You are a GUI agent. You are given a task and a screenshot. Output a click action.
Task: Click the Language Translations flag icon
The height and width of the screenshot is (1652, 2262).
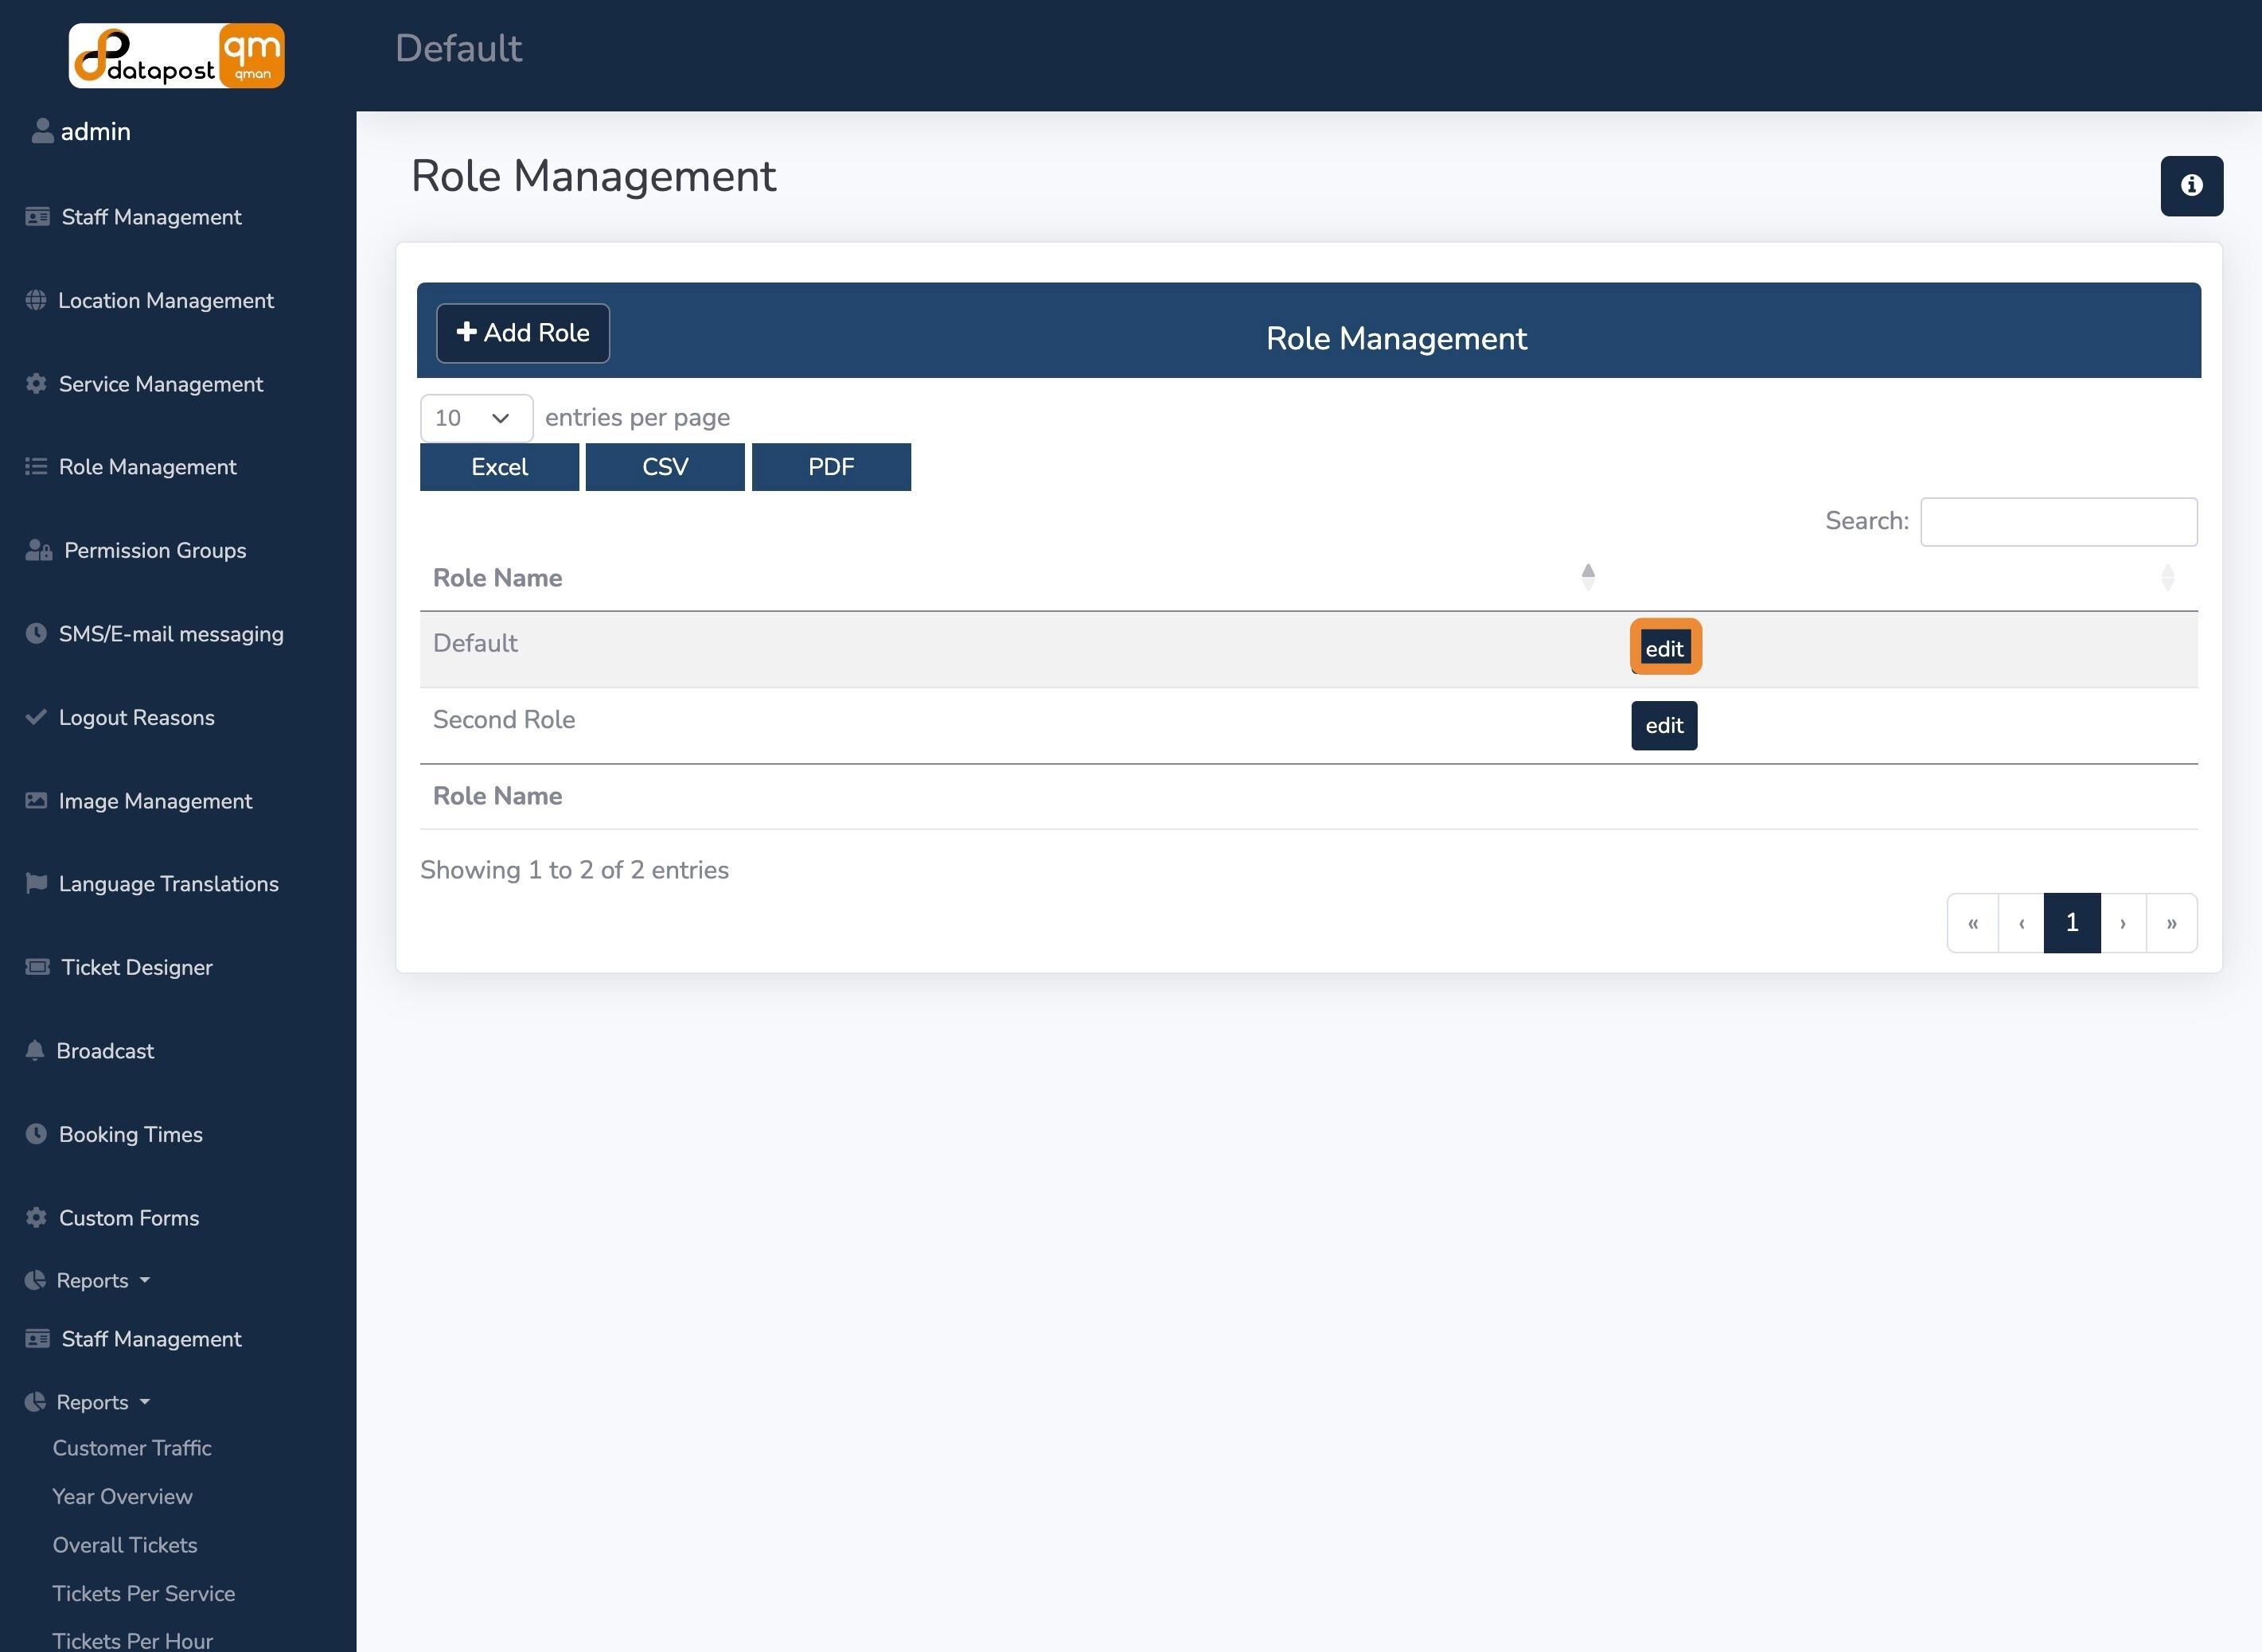(x=36, y=883)
